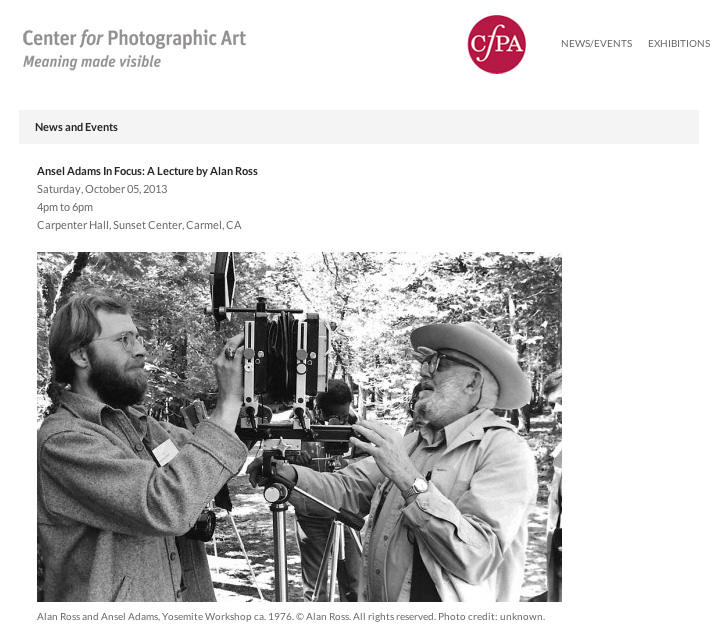Click the 'Meaning made visible' tagline
The height and width of the screenshot is (632, 717).
(x=92, y=62)
